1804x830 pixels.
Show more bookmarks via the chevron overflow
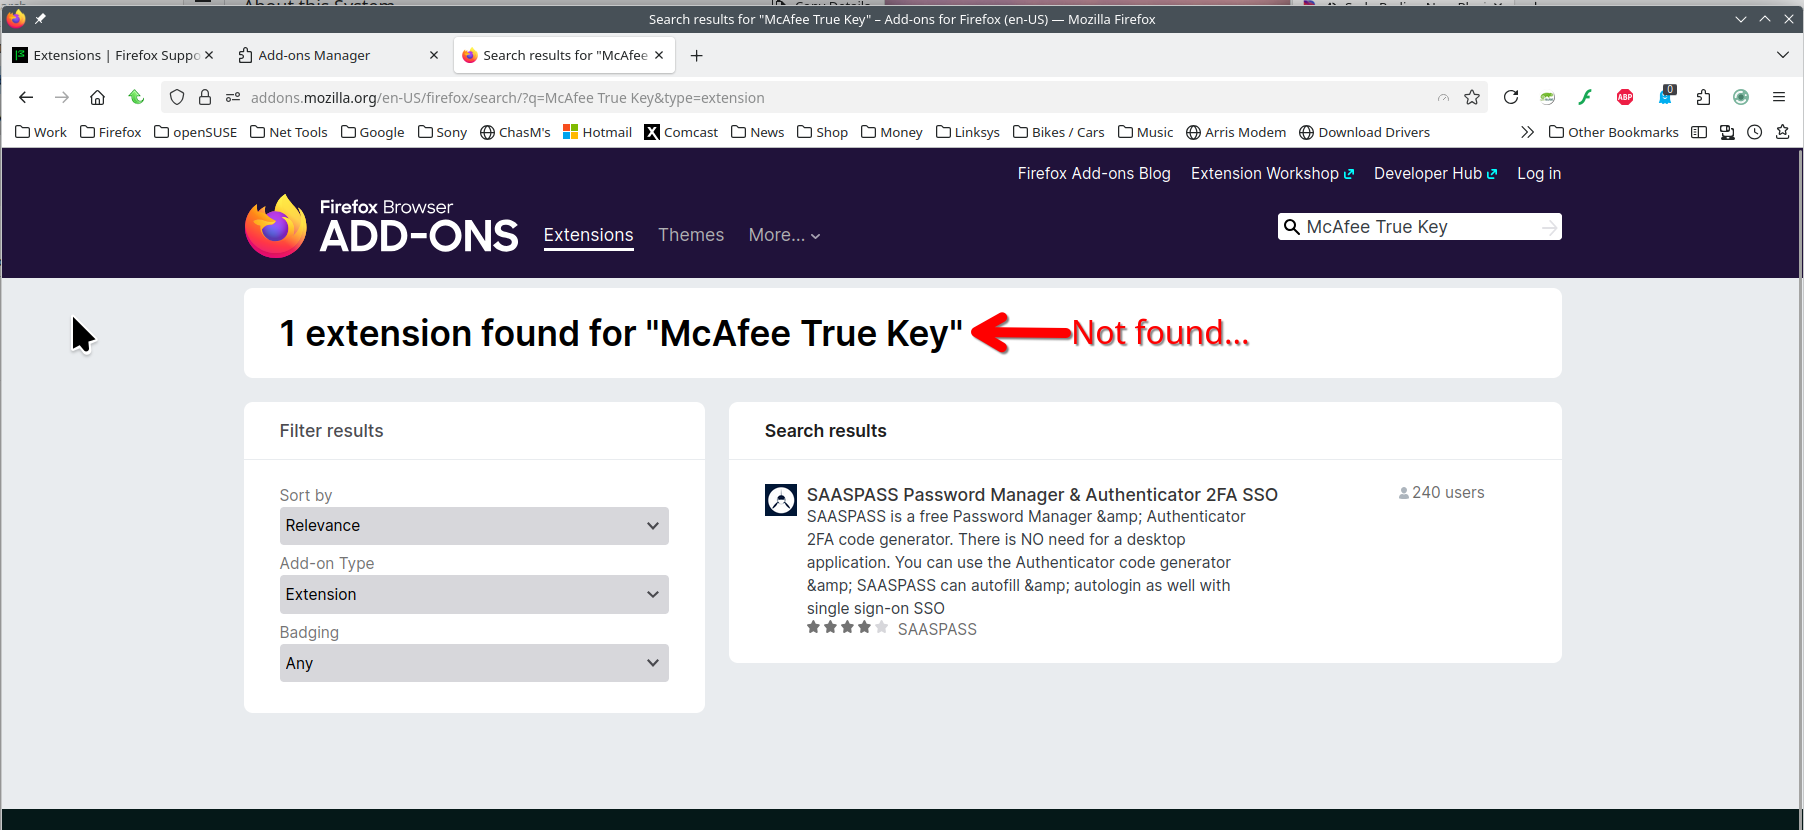[1527, 132]
